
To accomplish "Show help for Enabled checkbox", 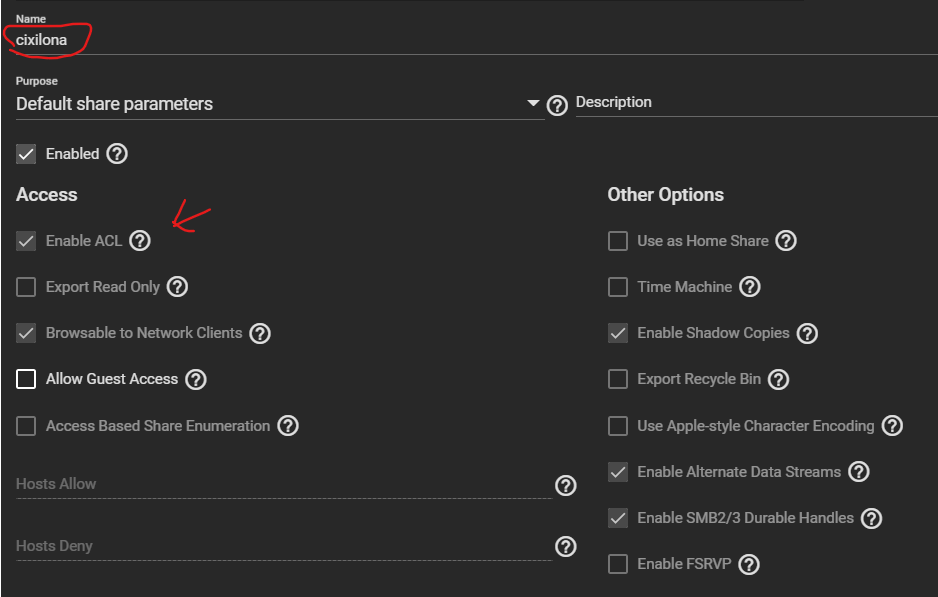I will pyautogui.click(x=117, y=154).
